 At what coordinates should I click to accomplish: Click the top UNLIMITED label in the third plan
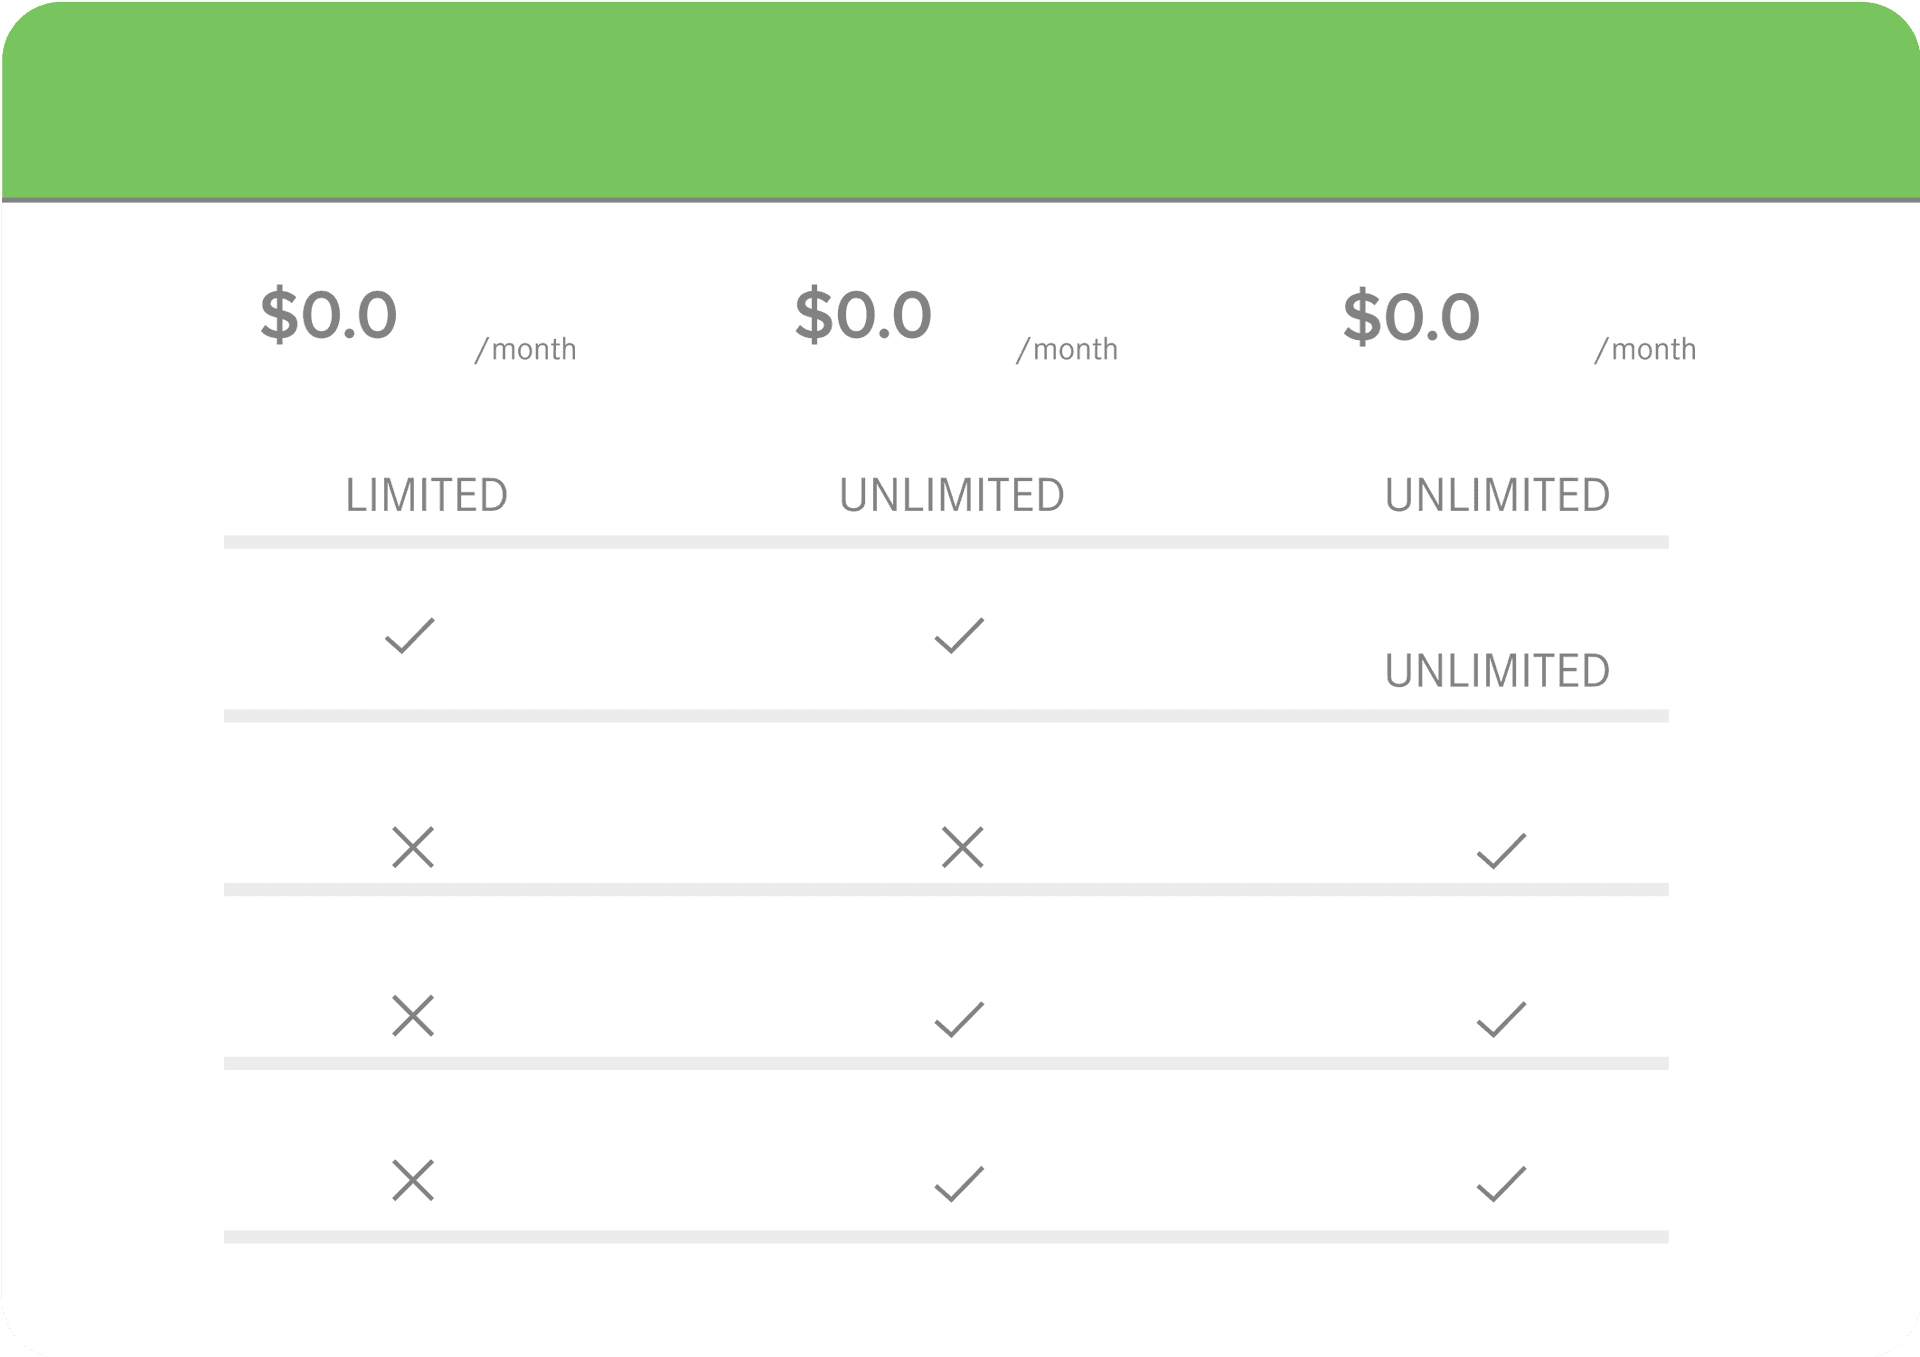coord(1497,495)
